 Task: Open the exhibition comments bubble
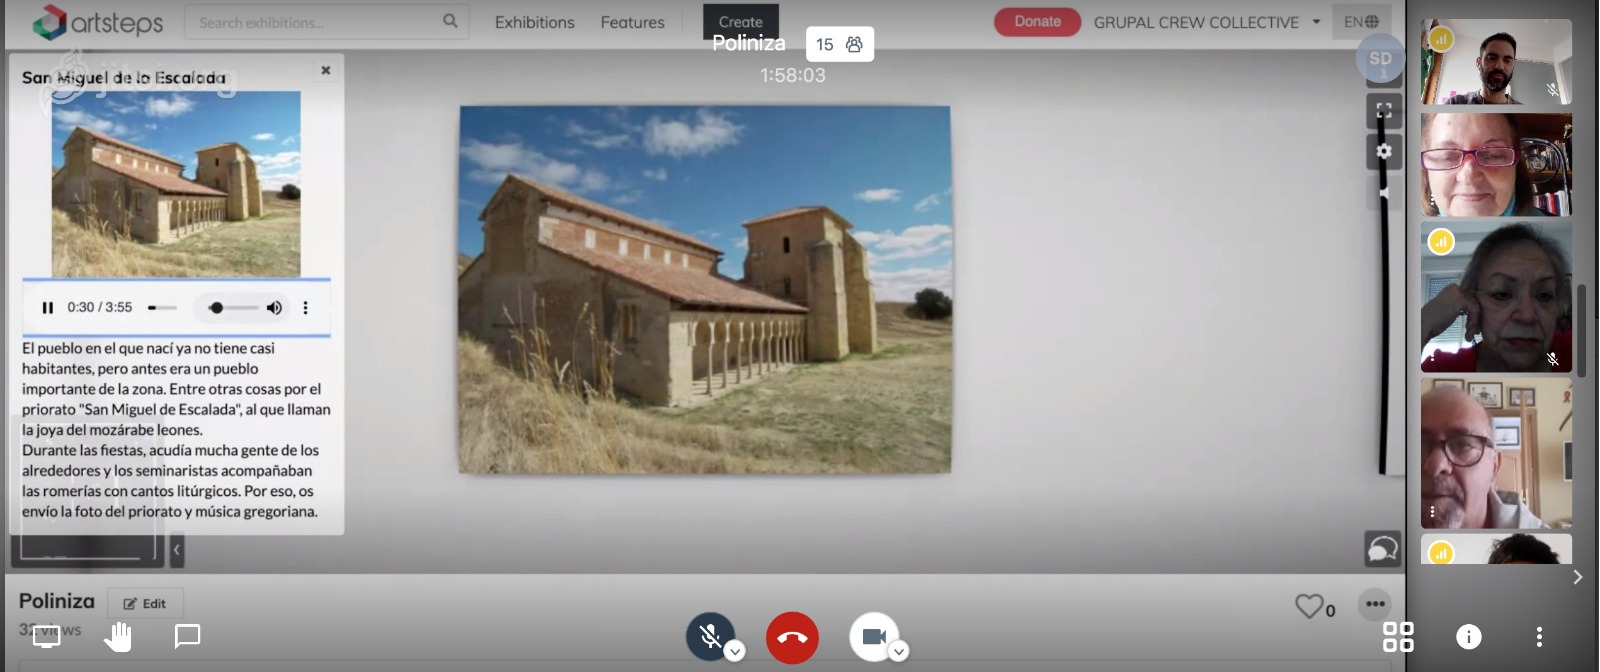1382,549
